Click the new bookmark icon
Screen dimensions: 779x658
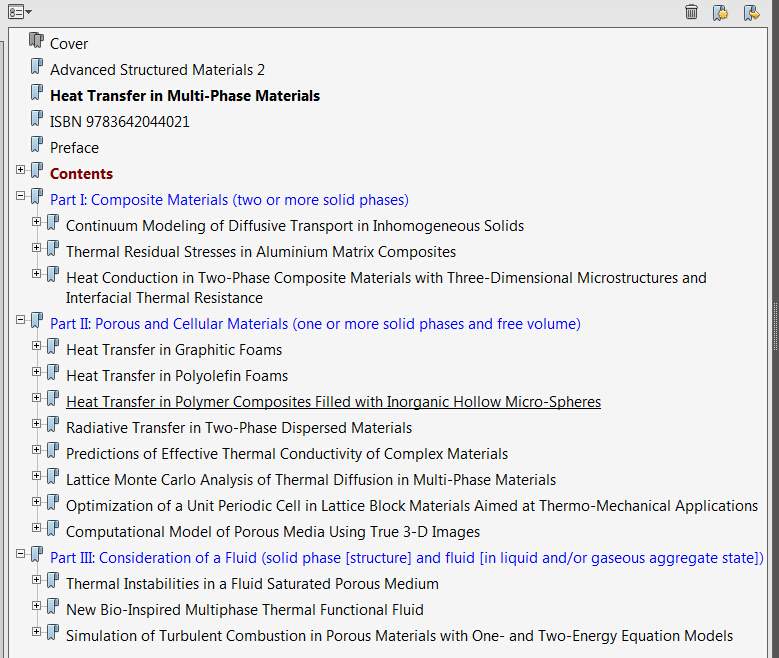point(720,12)
